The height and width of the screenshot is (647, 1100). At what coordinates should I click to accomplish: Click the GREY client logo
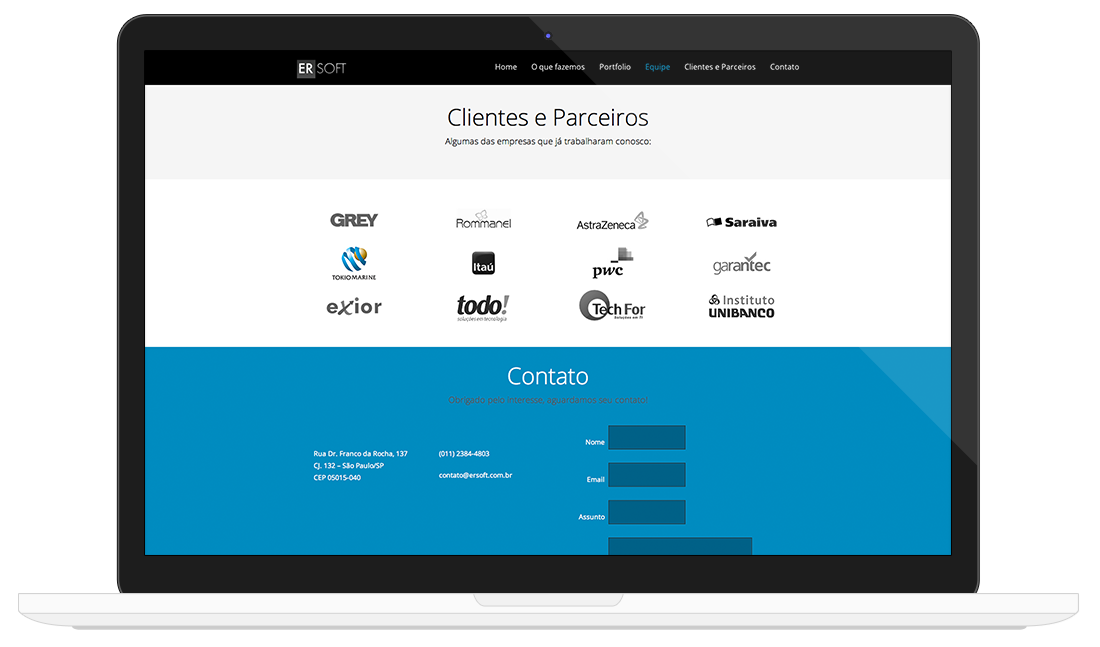(x=354, y=220)
